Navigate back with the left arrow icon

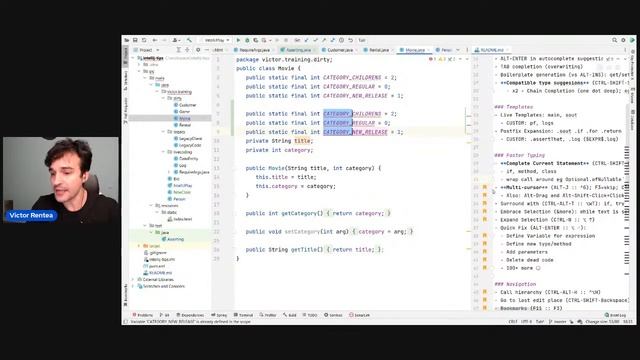[155, 40]
